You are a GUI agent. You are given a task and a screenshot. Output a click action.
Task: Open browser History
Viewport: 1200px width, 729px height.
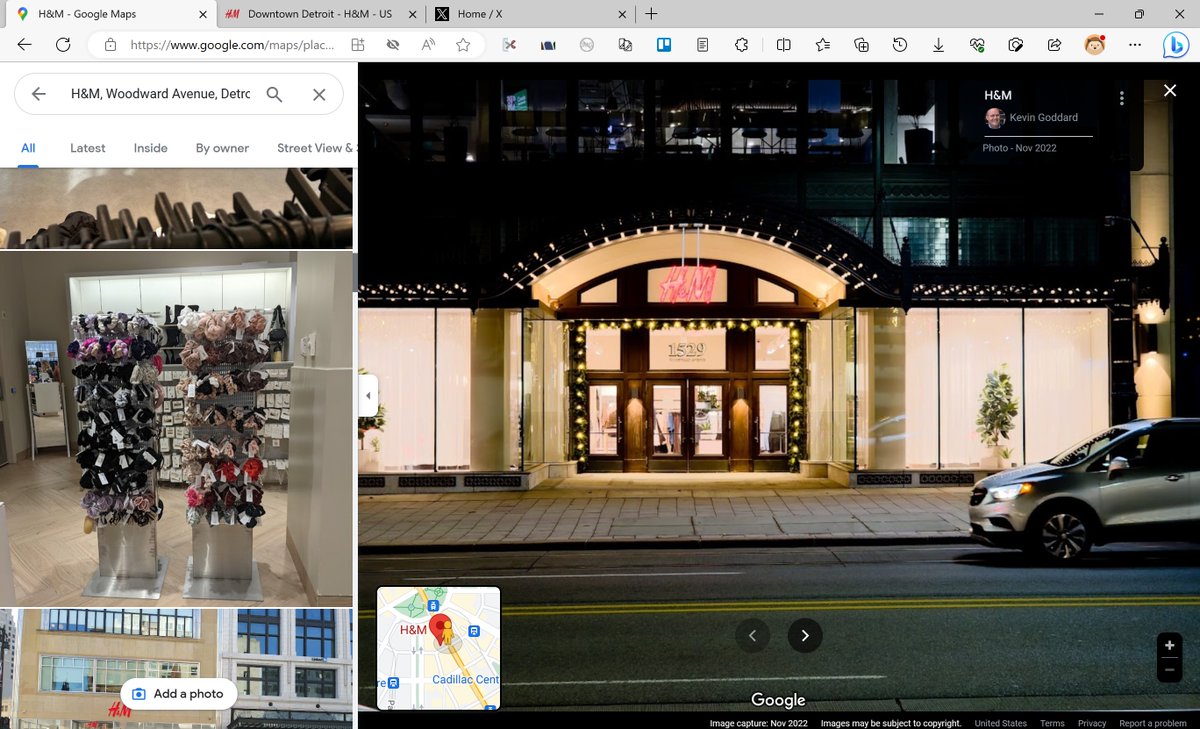click(900, 45)
